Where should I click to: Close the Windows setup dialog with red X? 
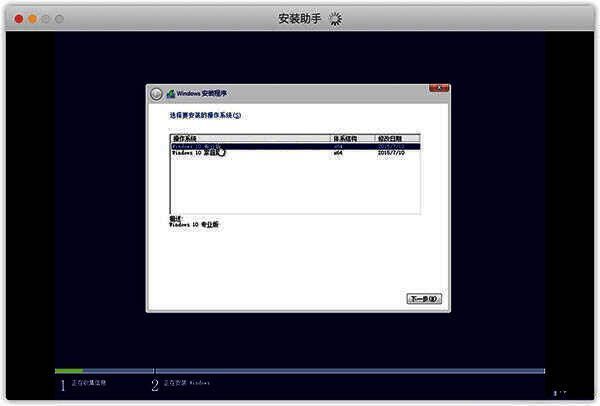pos(439,88)
